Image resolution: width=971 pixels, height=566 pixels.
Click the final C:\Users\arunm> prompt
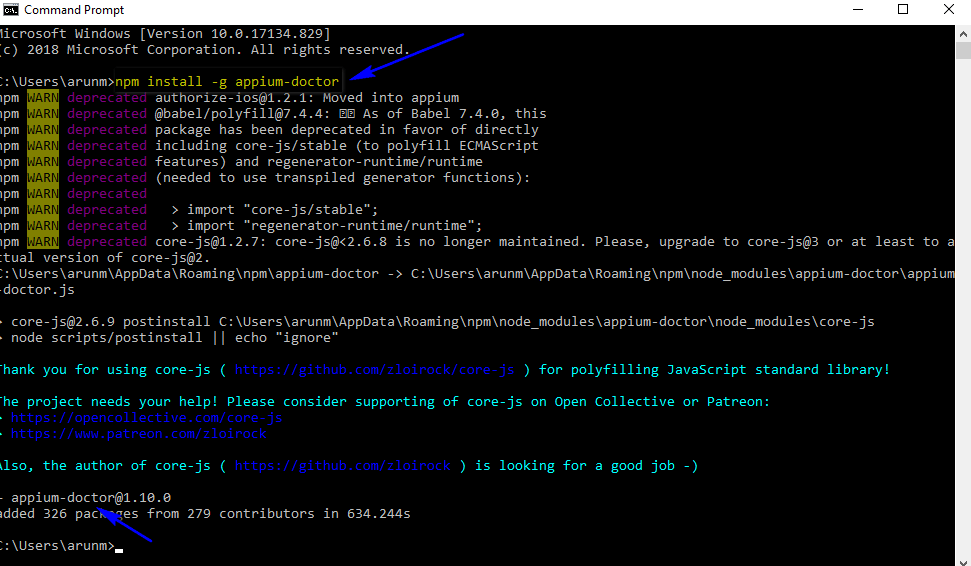pyautogui.click(x=58, y=546)
